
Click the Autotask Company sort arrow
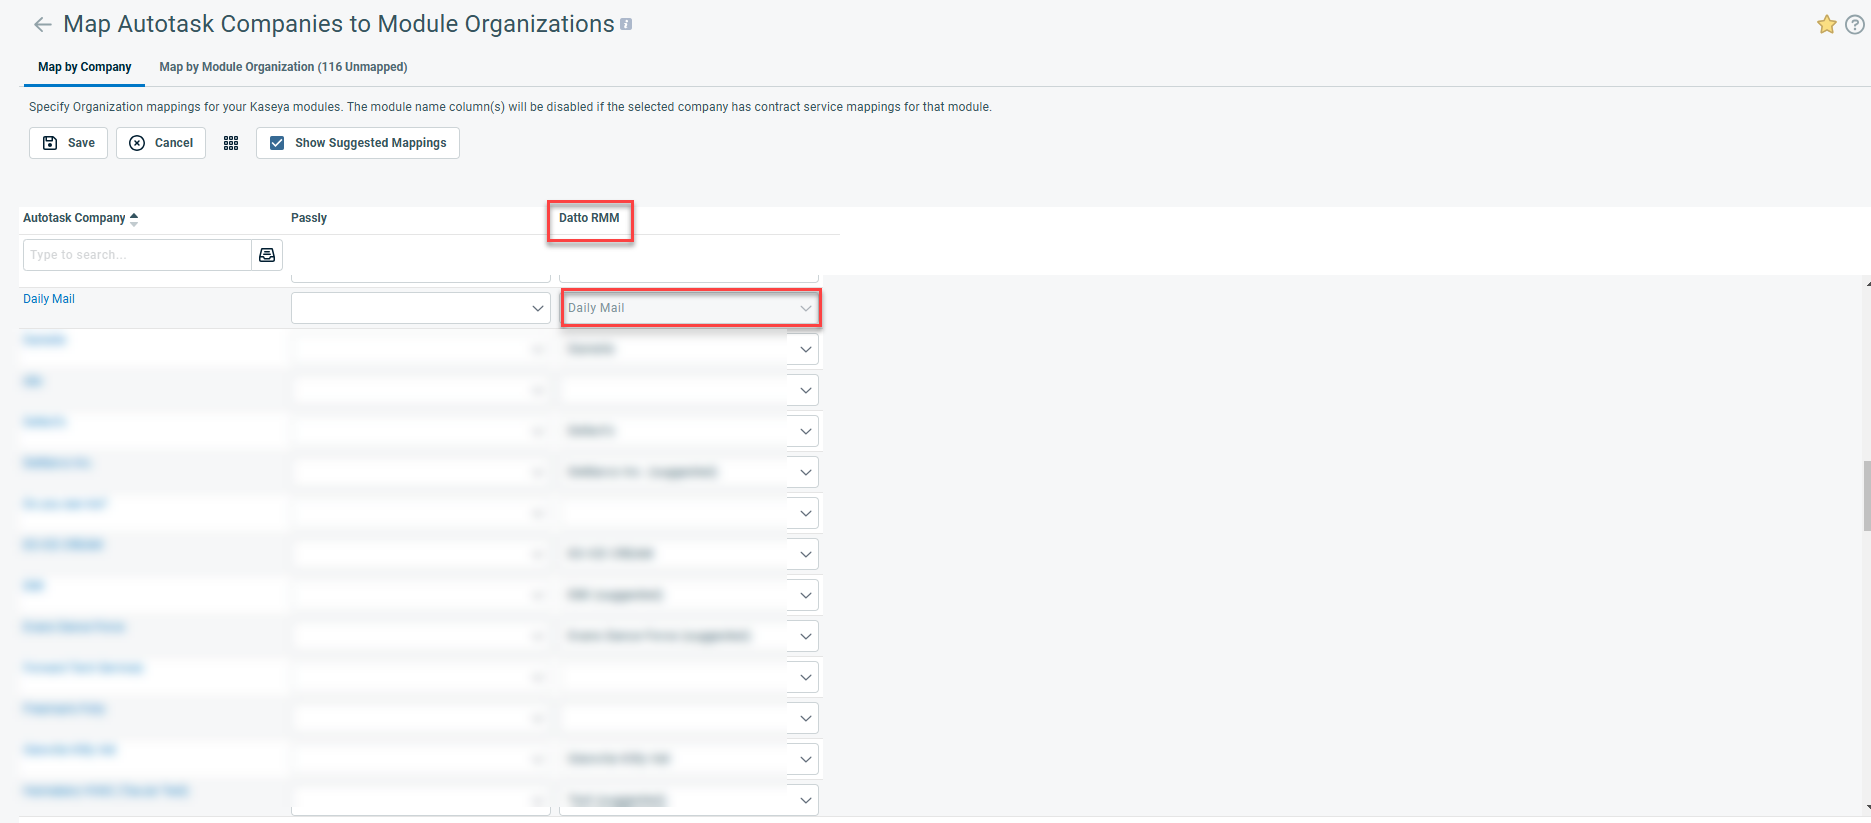[134, 218]
